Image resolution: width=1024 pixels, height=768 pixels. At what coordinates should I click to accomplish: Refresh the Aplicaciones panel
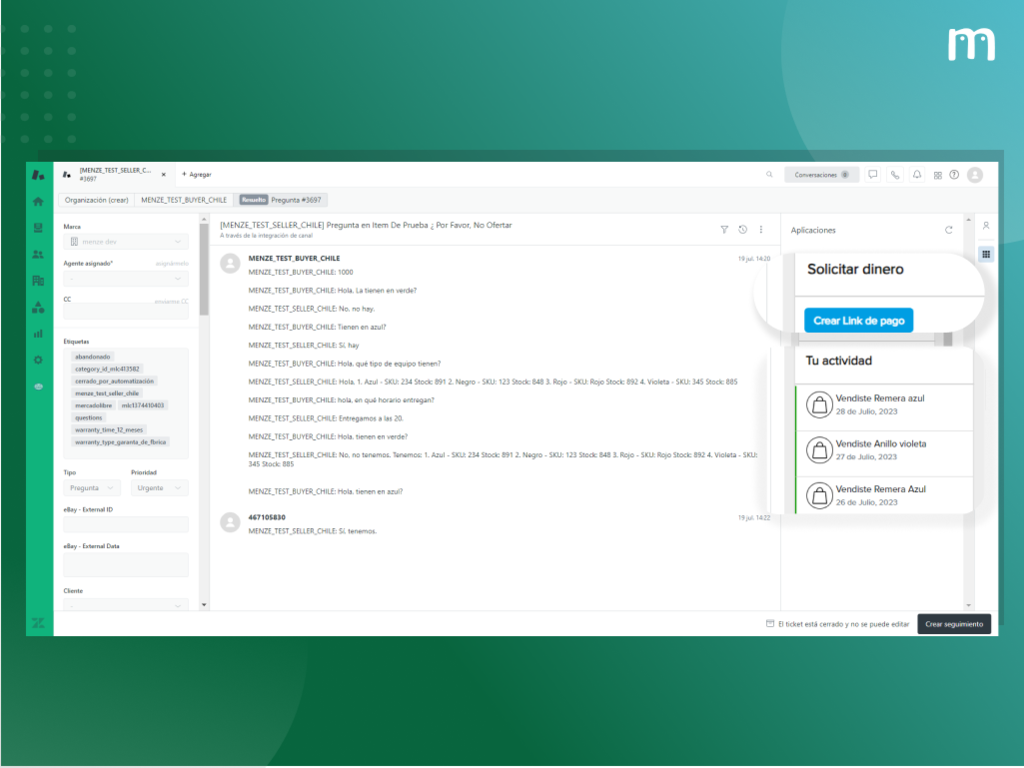(948, 230)
